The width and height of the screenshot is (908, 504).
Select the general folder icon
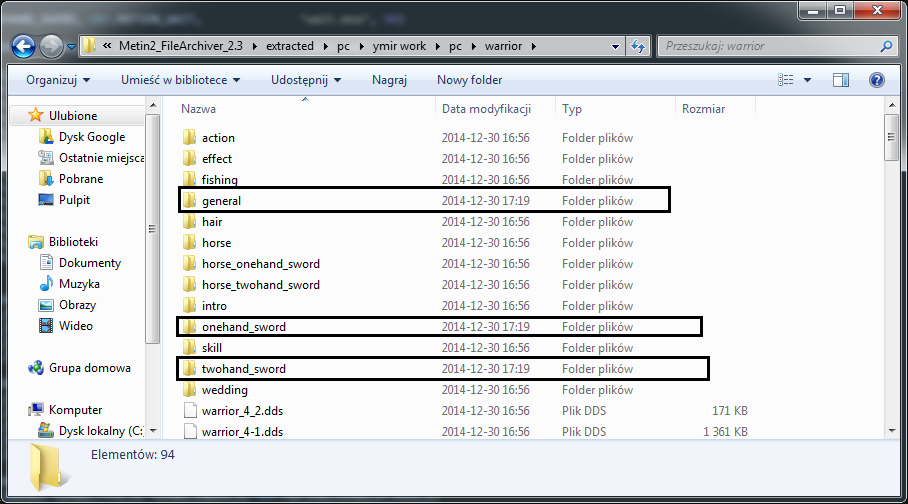coord(189,200)
